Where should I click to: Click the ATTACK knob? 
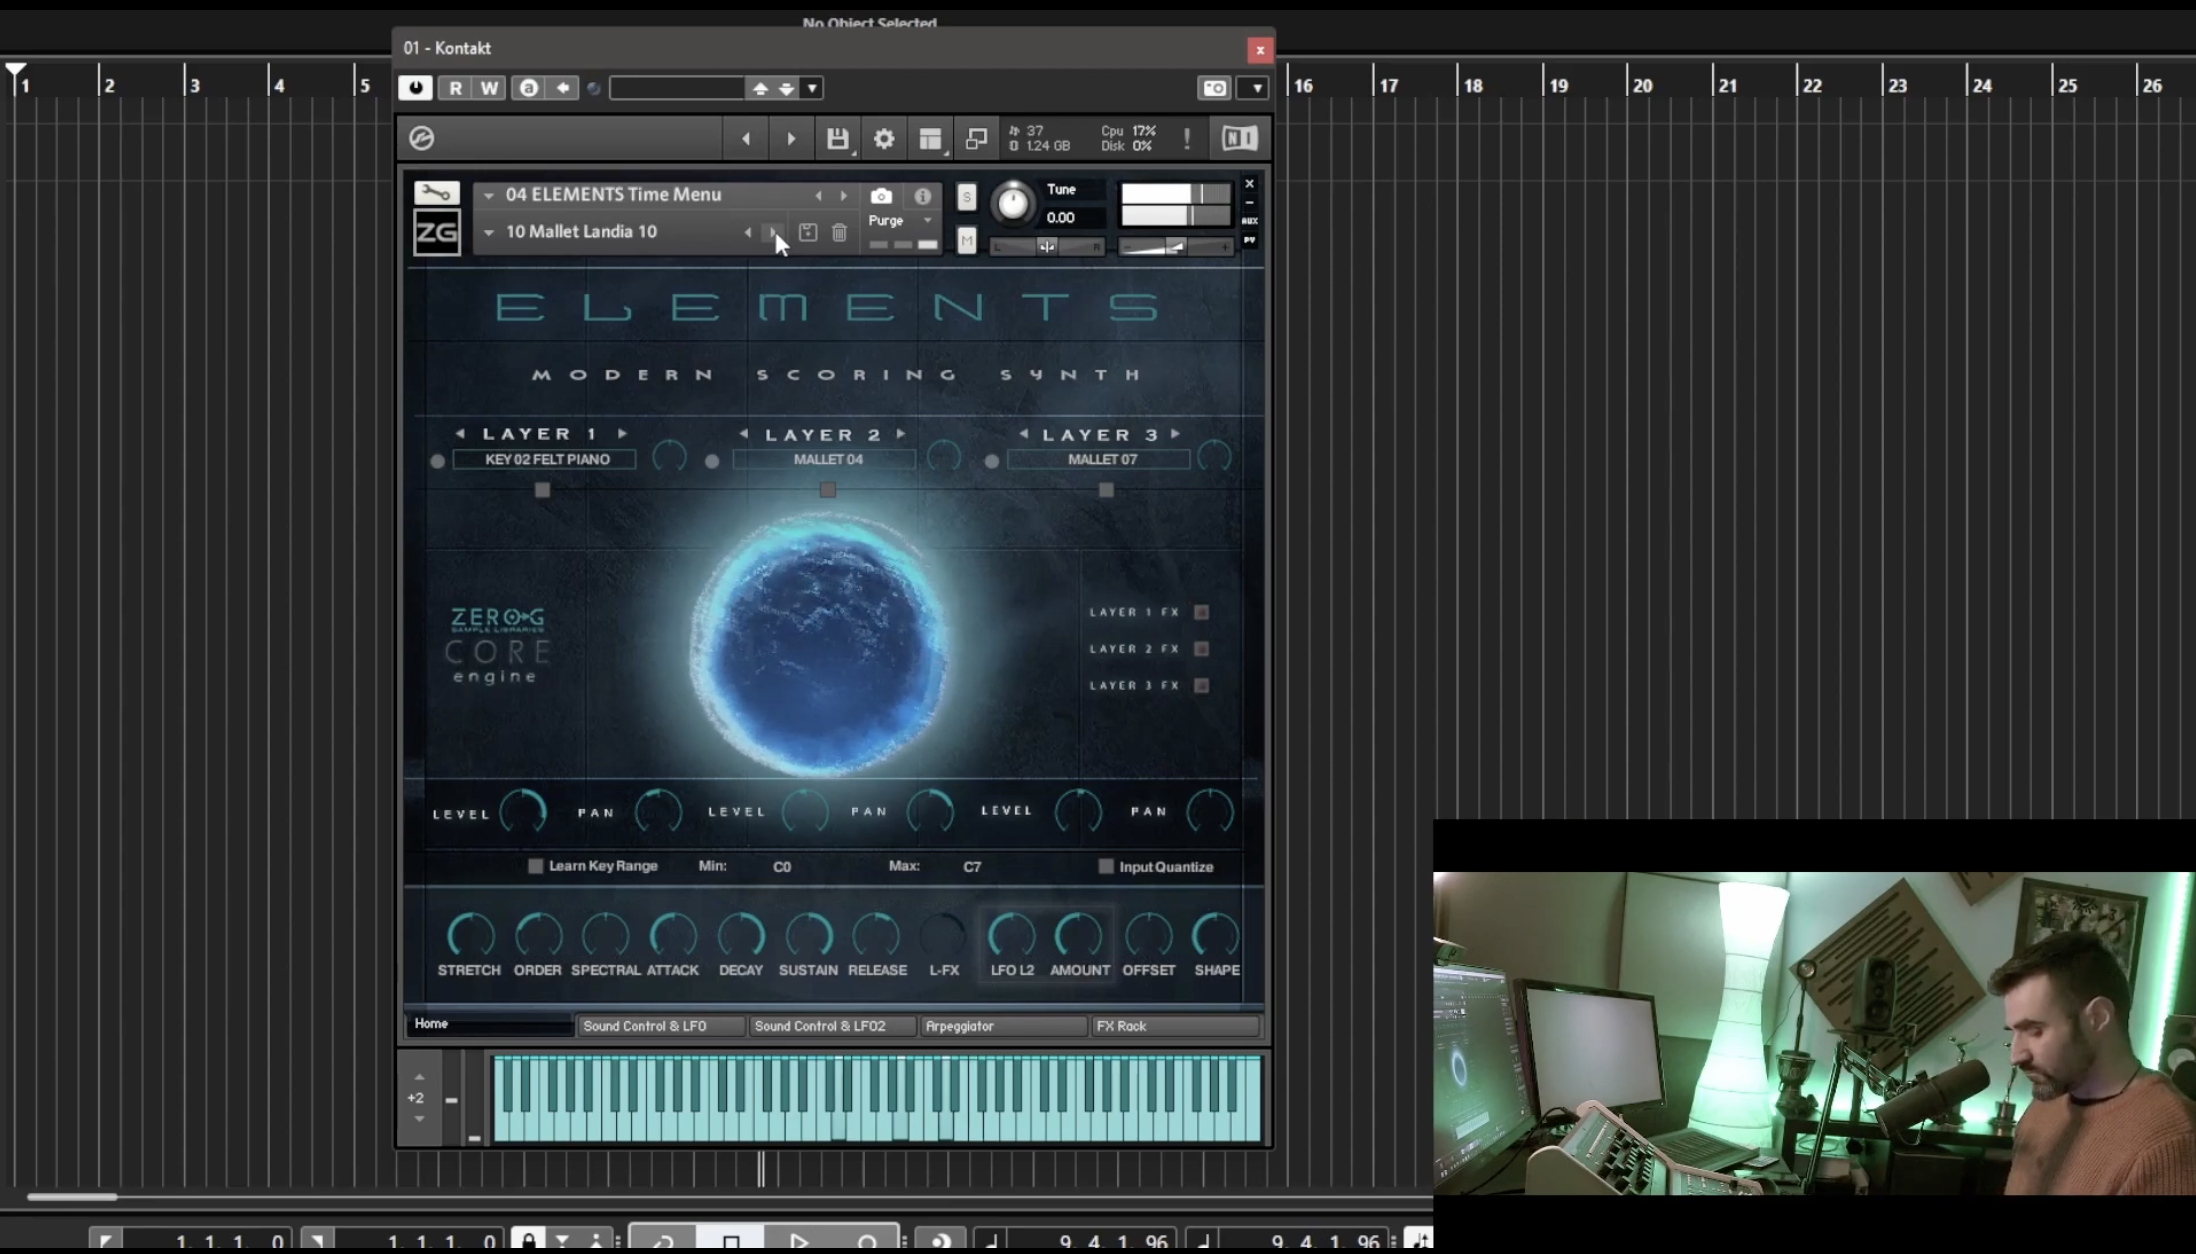point(673,935)
